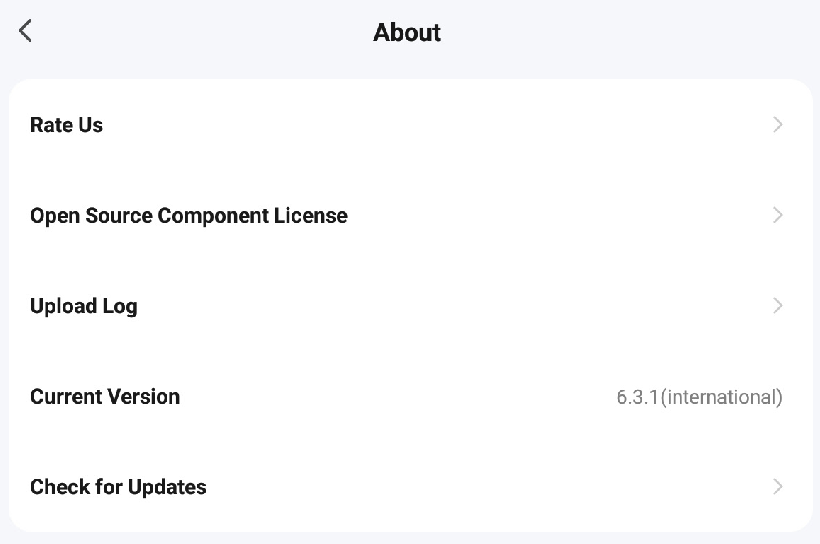Click the About page title
820x544 pixels.
tap(407, 32)
